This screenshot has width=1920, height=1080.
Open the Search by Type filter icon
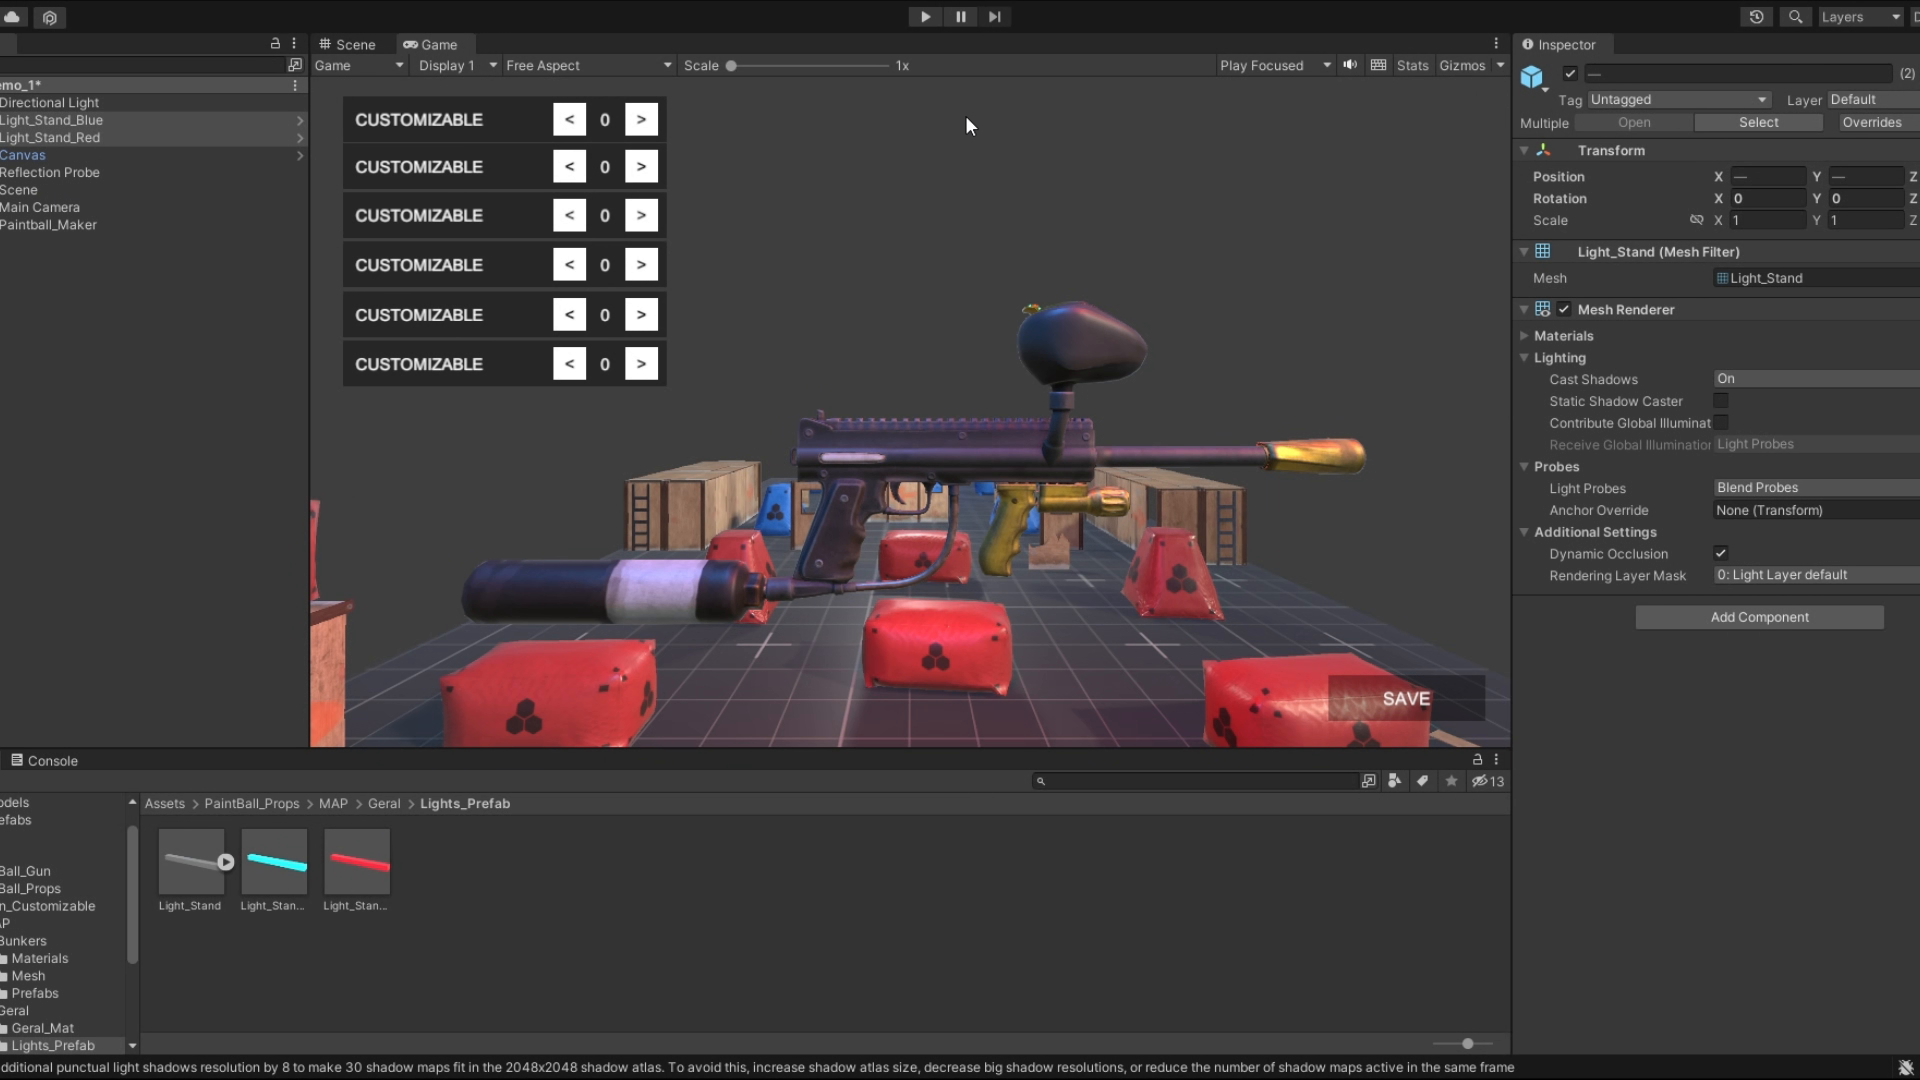point(1394,781)
